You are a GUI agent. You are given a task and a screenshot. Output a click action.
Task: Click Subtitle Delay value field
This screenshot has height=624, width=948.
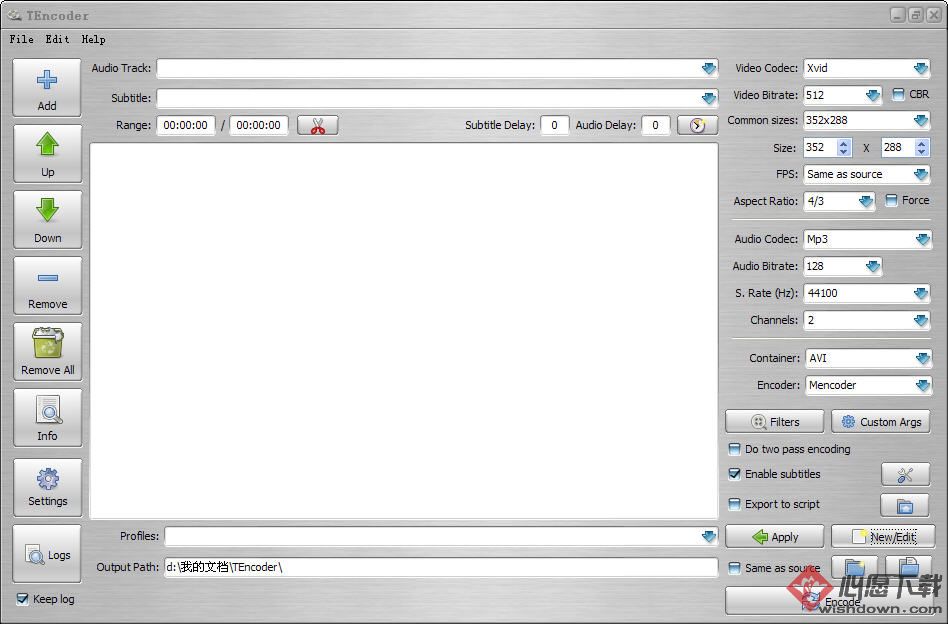554,125
